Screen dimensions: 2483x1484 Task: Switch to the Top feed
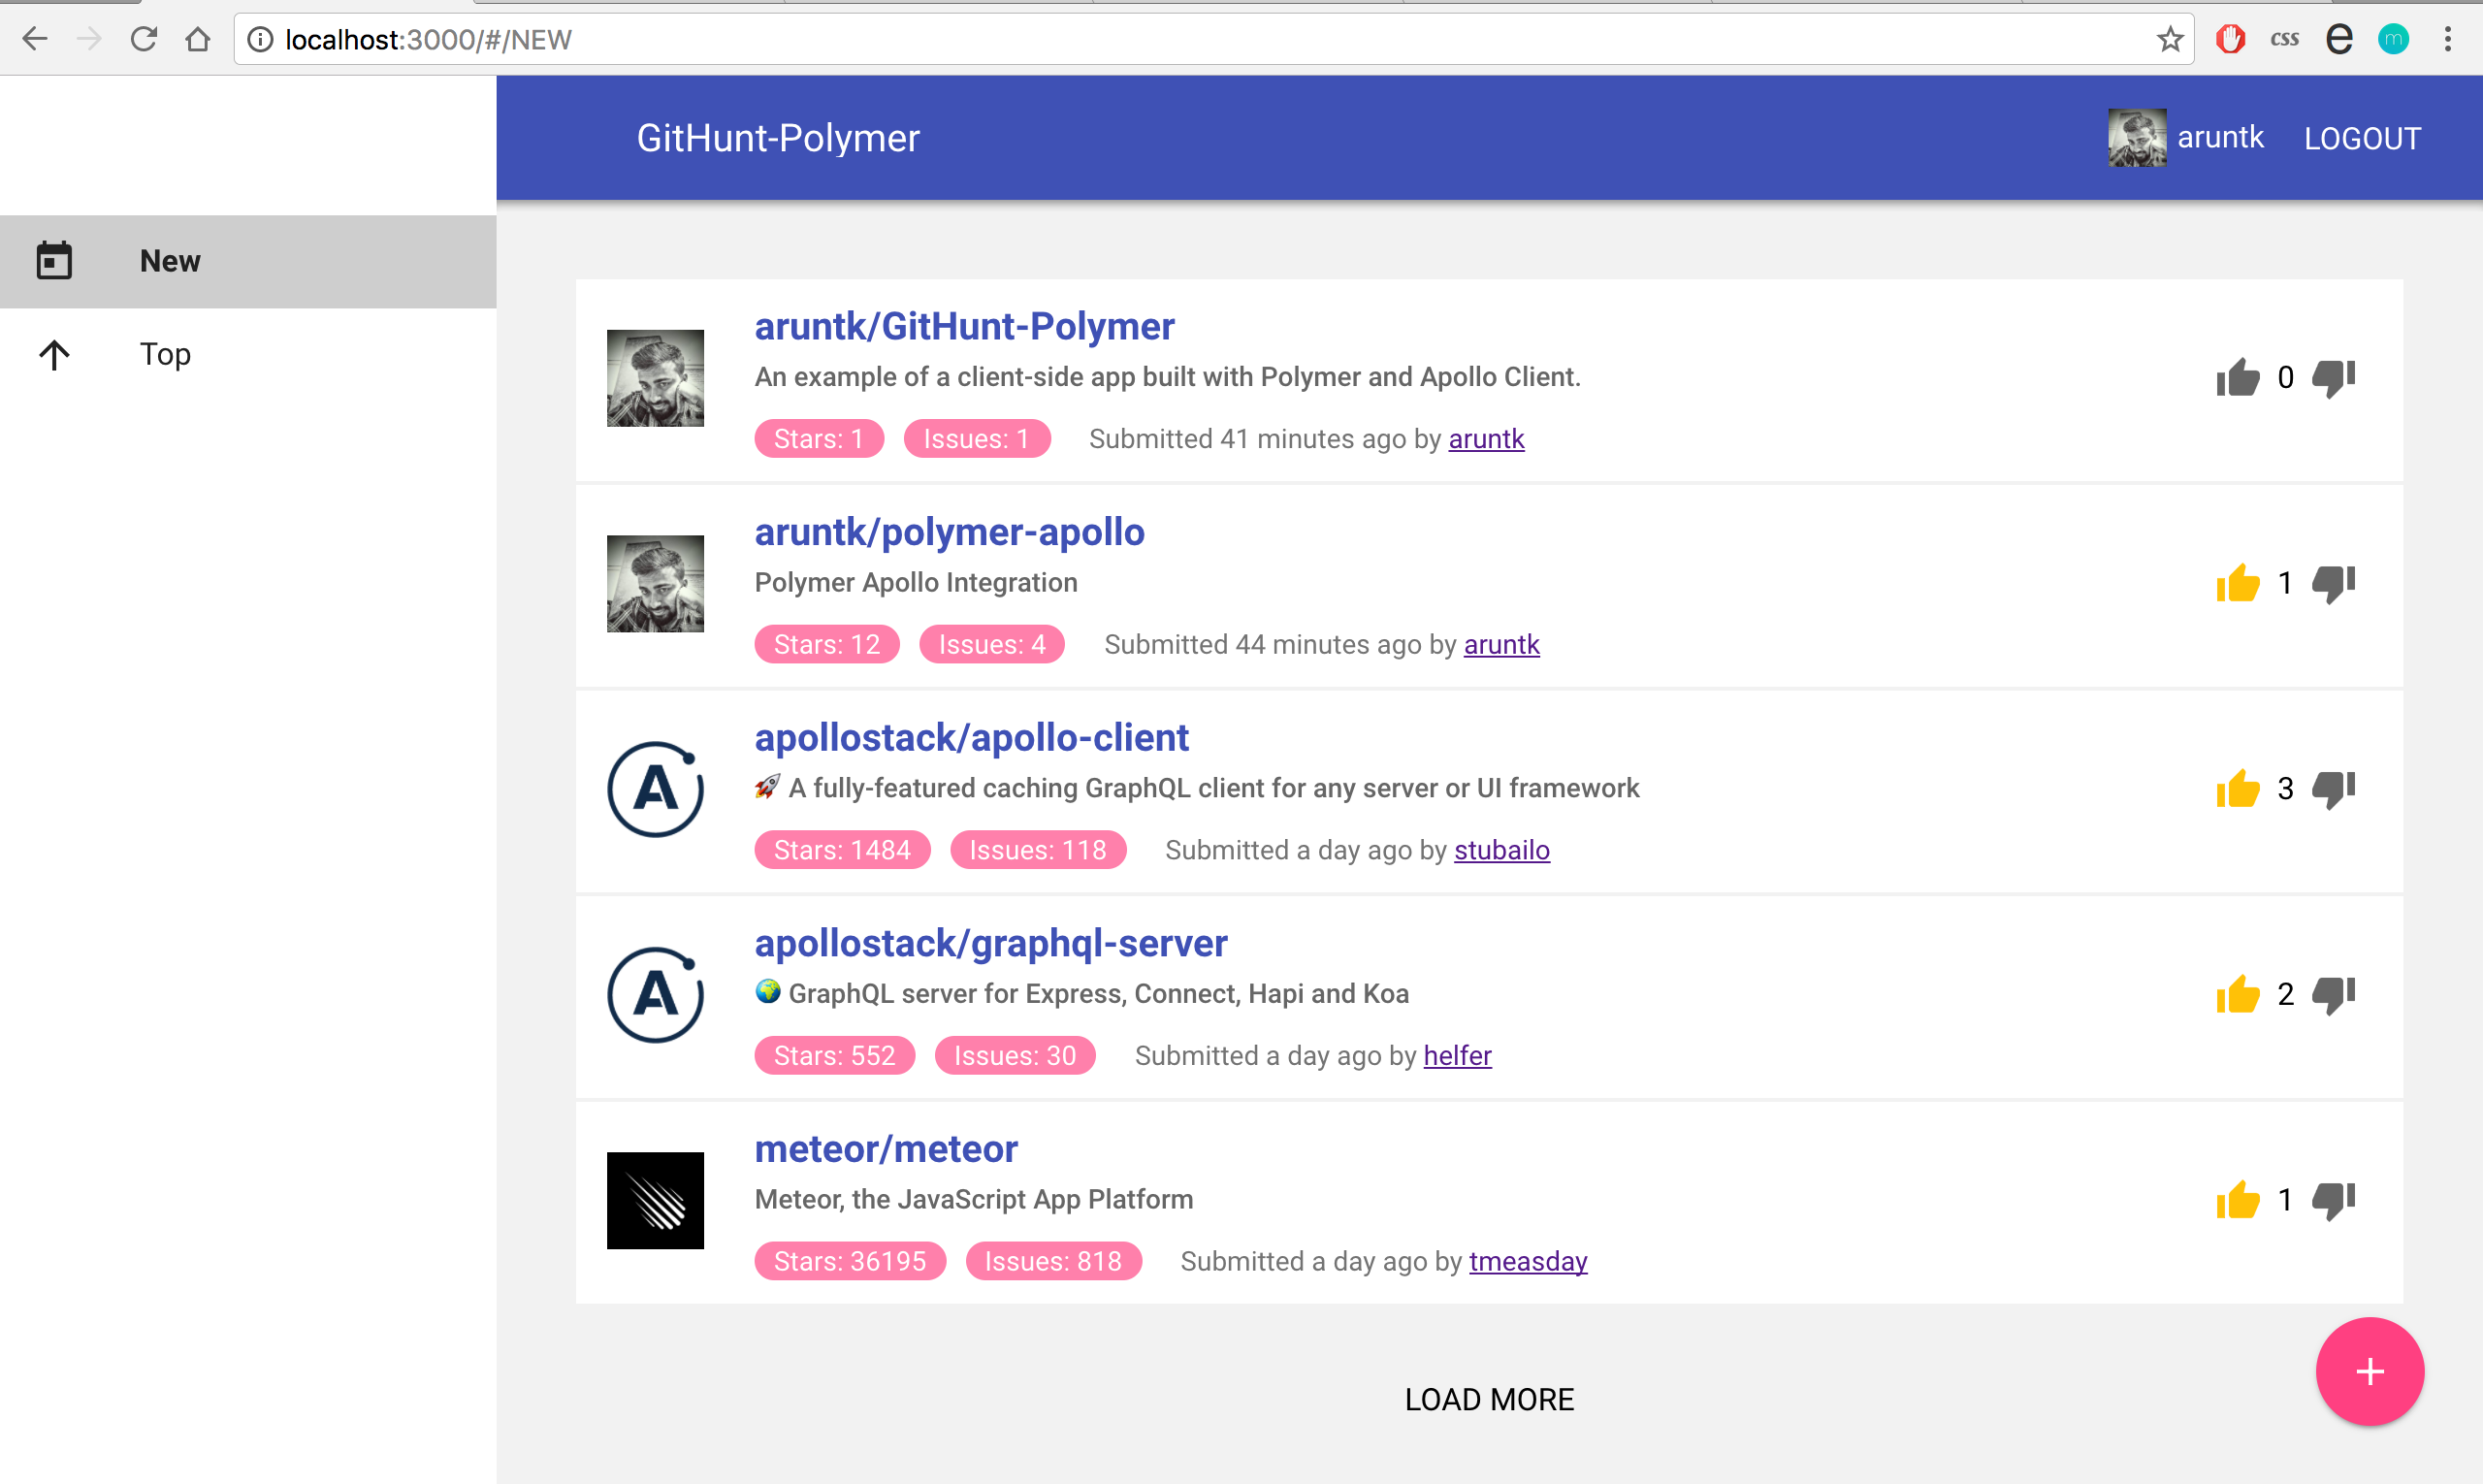(x=165, y=354)
